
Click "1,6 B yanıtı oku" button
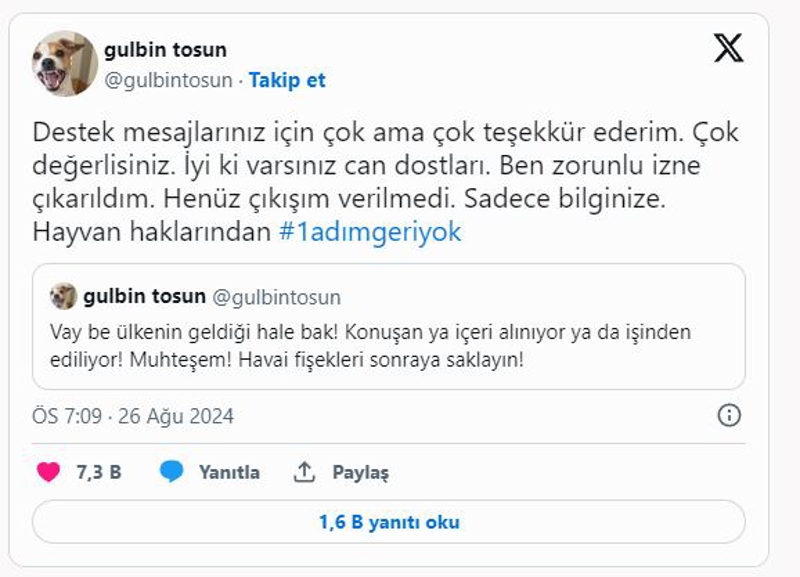pos(389,522)
